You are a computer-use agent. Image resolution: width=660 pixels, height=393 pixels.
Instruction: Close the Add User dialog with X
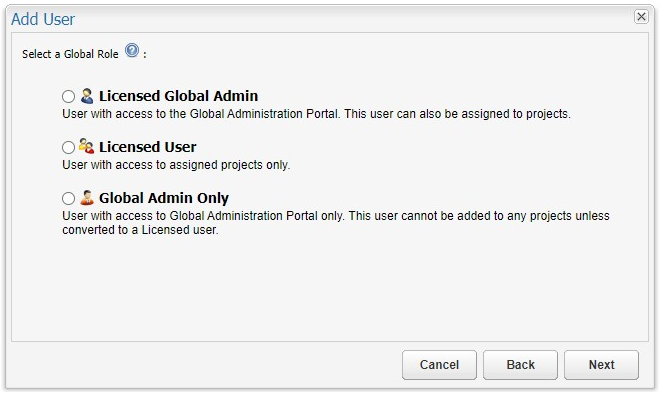(641, 16)
